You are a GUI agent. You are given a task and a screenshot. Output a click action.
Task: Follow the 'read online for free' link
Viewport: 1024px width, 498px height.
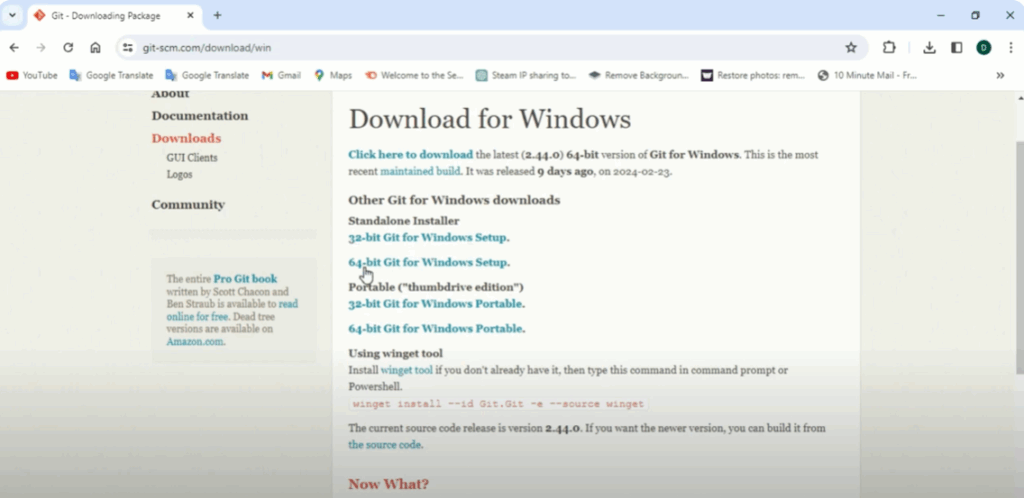(232, 310)
